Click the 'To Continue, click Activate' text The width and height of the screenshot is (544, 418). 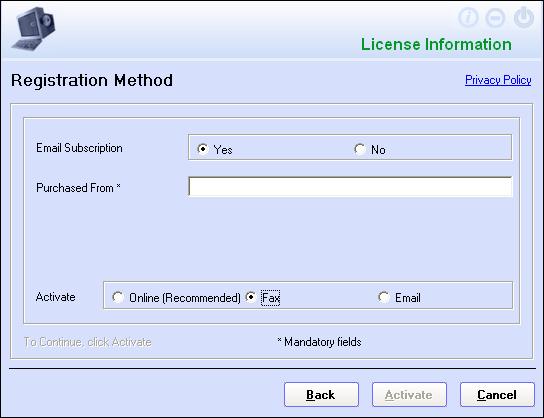coord(87,342)
